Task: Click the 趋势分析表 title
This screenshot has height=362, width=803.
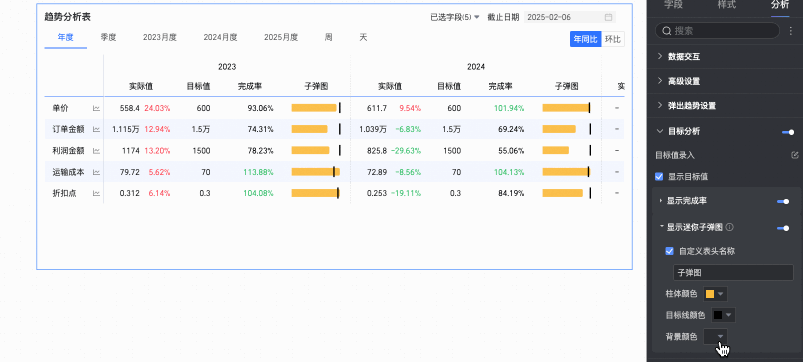Action: (68, 17)
